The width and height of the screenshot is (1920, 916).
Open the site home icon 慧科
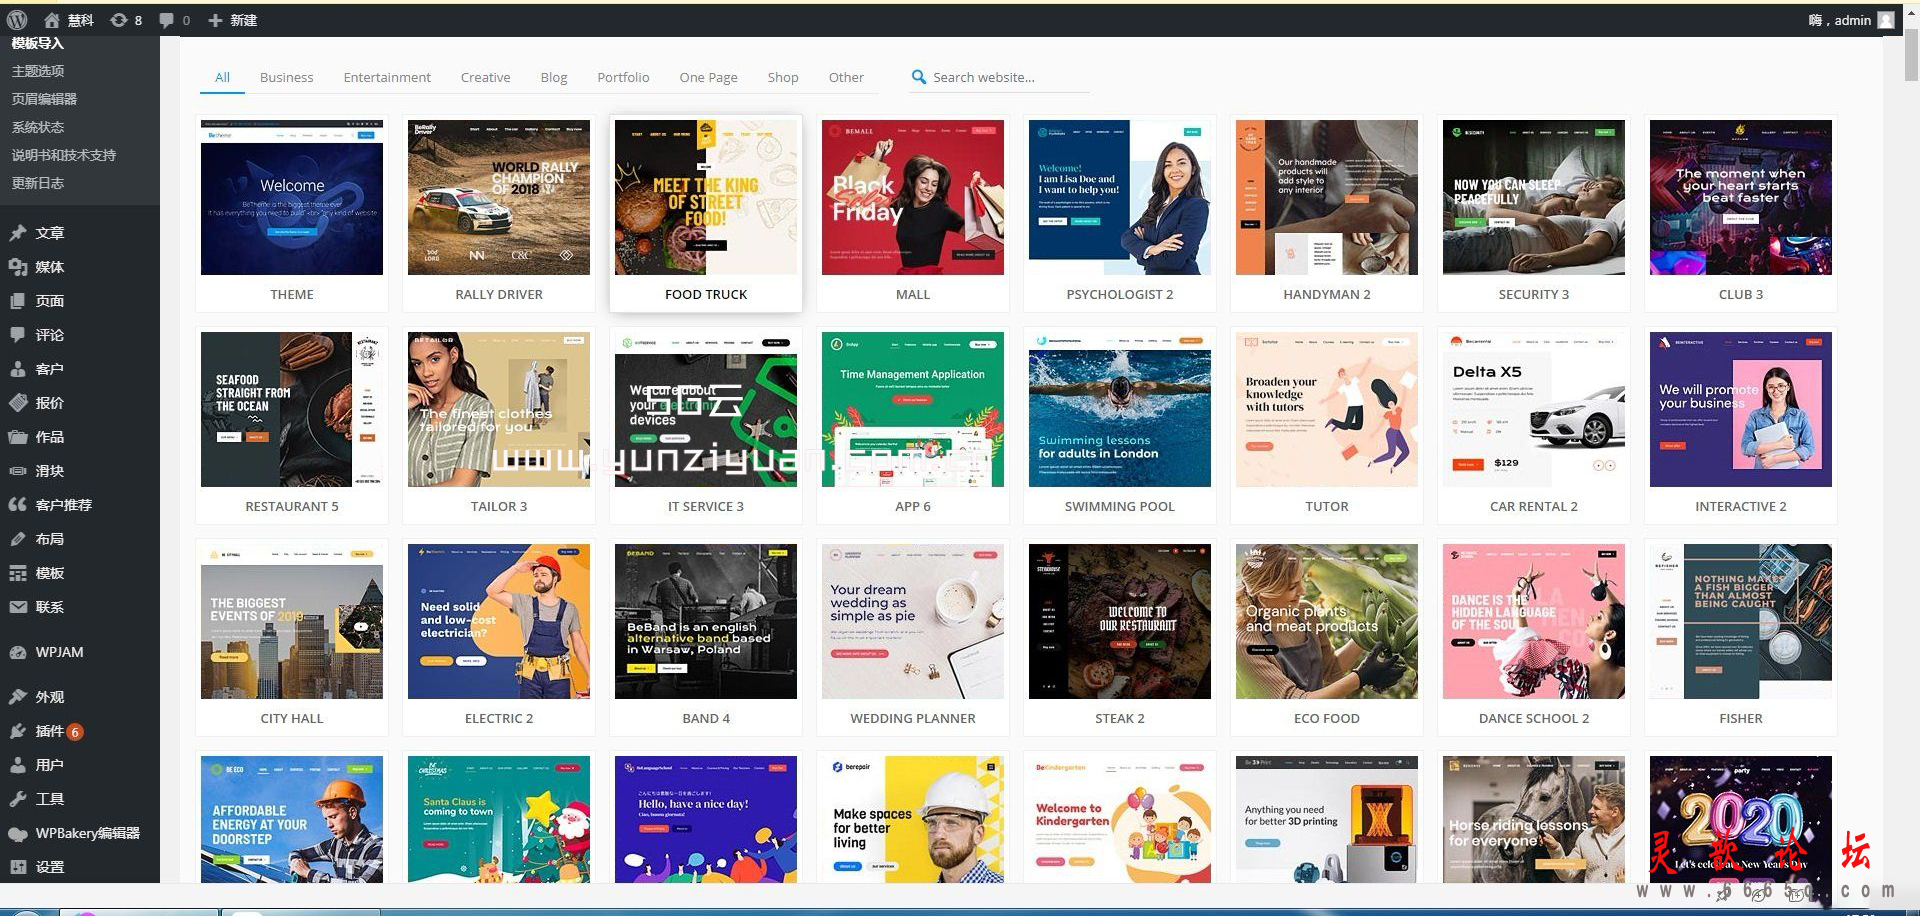point(52,20)
